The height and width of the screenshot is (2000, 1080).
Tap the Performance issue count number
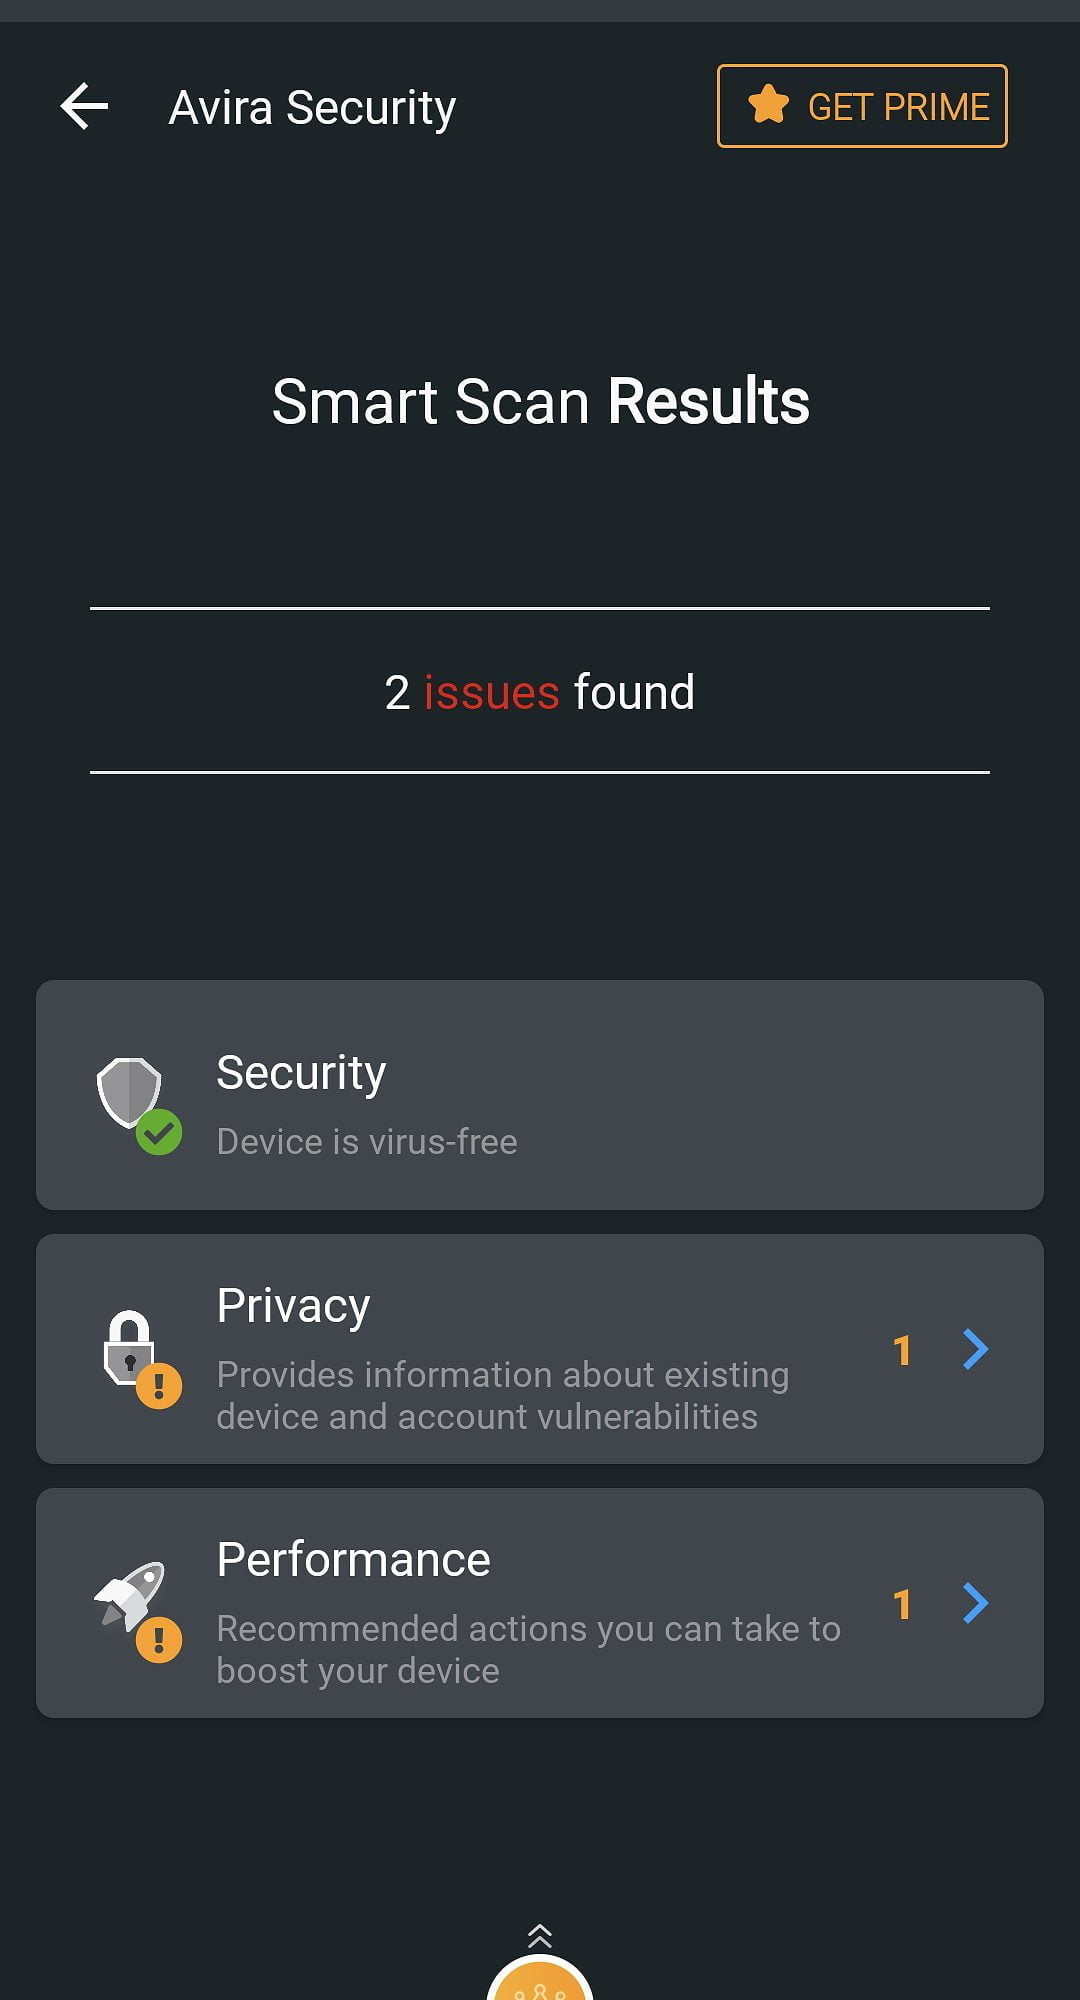902,1605
